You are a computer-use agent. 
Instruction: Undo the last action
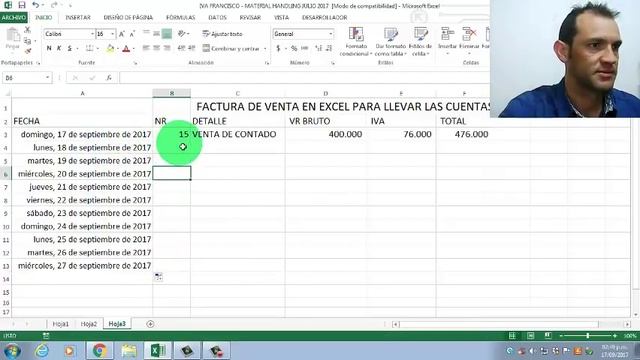(x=36, y=5)
